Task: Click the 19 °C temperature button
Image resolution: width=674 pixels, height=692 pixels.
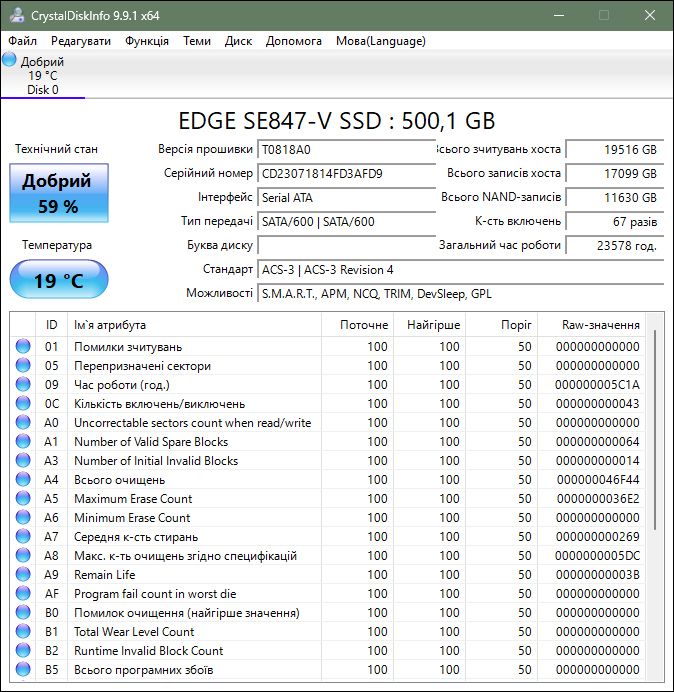Action: [59, 280]
